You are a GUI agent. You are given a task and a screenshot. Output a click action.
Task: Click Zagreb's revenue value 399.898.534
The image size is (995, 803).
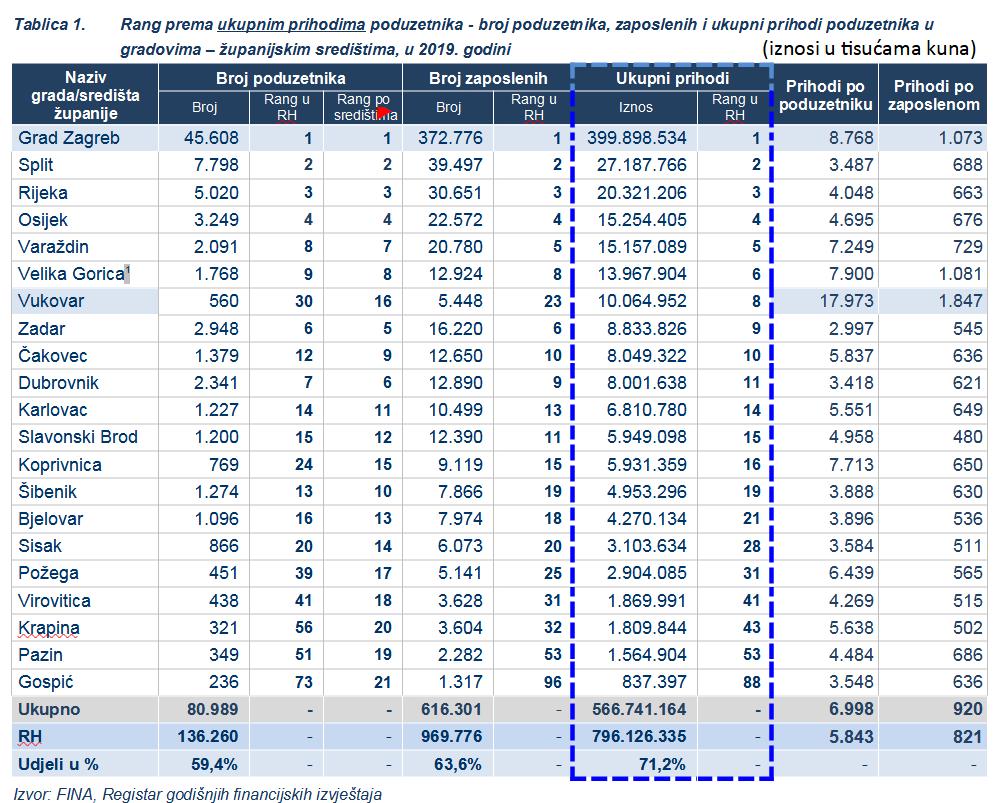click(636, 138)
